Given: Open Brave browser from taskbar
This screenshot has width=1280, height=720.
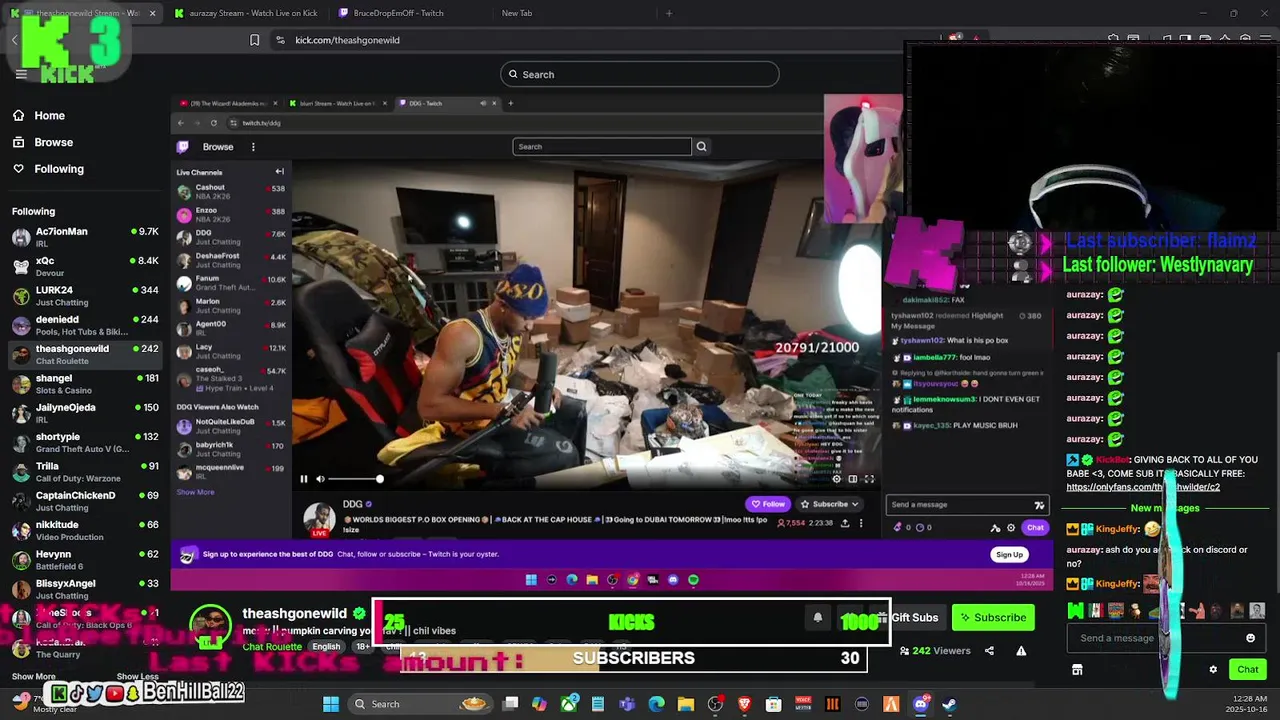Looking at the screenshot, I should (x=744, y=704).
